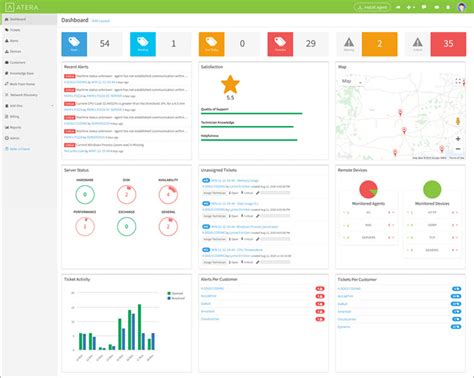
Task: Open the message icon in header
Action: tap(437, 7)
